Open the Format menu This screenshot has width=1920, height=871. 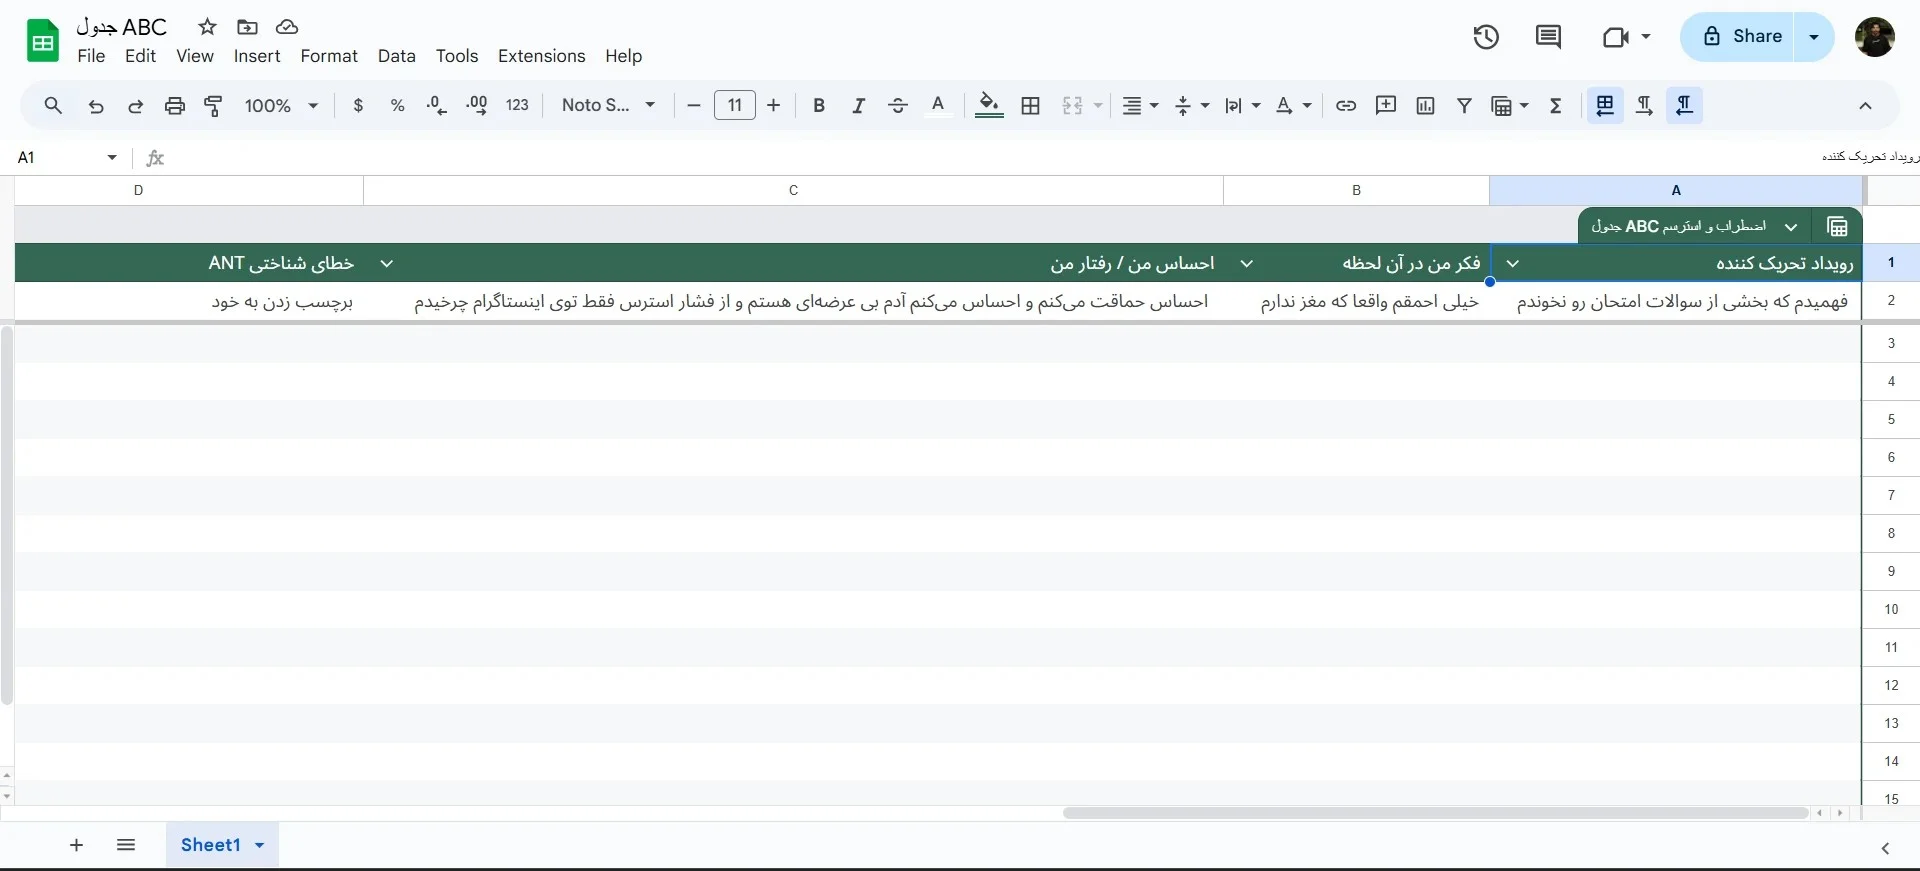coord(329,56)
